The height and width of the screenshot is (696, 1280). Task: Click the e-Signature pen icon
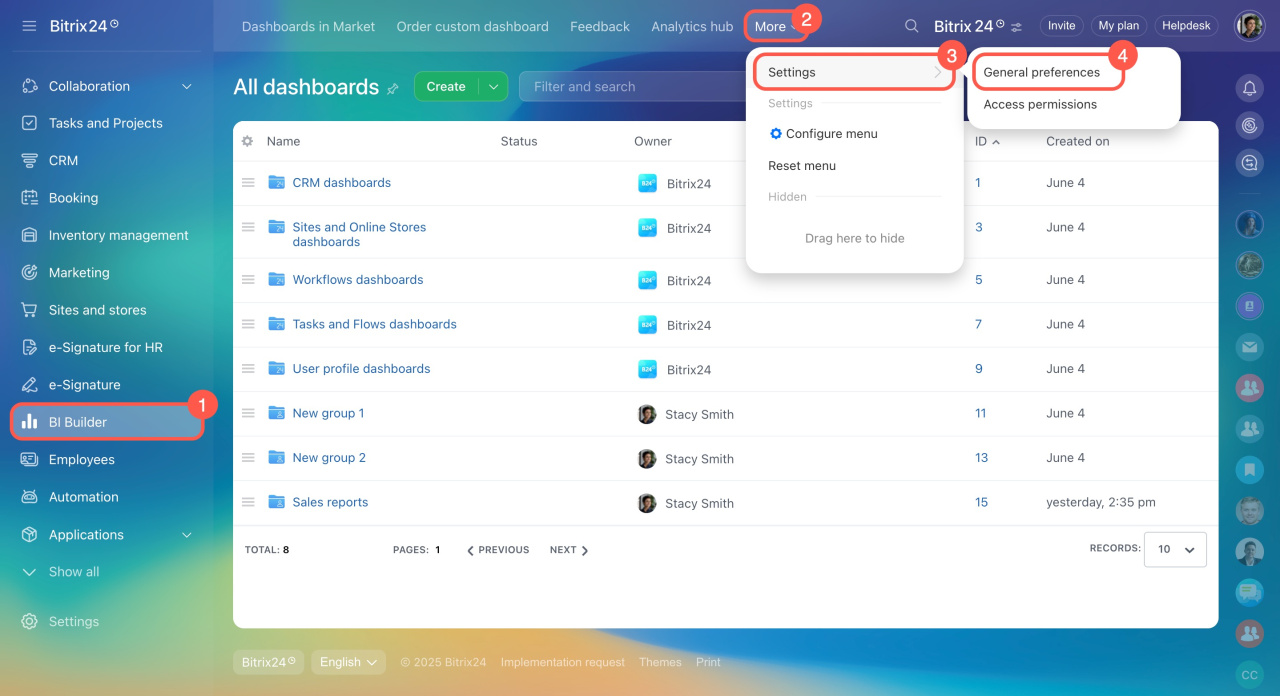coord(30,385)
